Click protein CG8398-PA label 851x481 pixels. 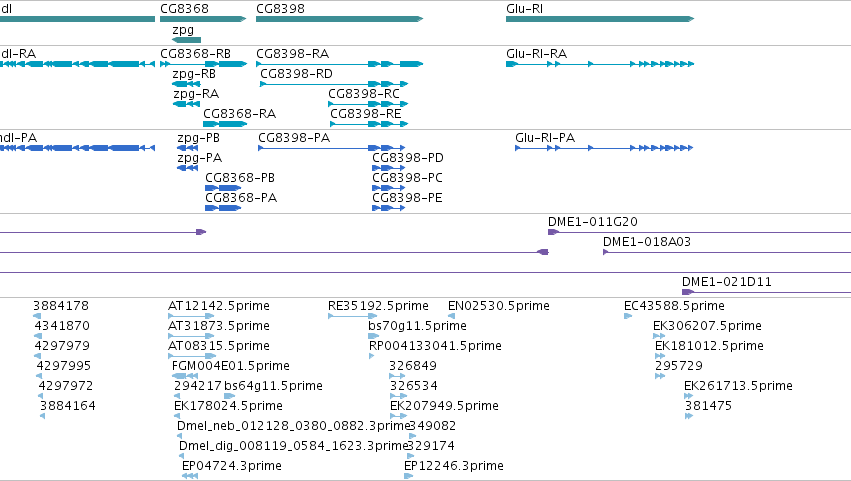[x=294, y=138]
